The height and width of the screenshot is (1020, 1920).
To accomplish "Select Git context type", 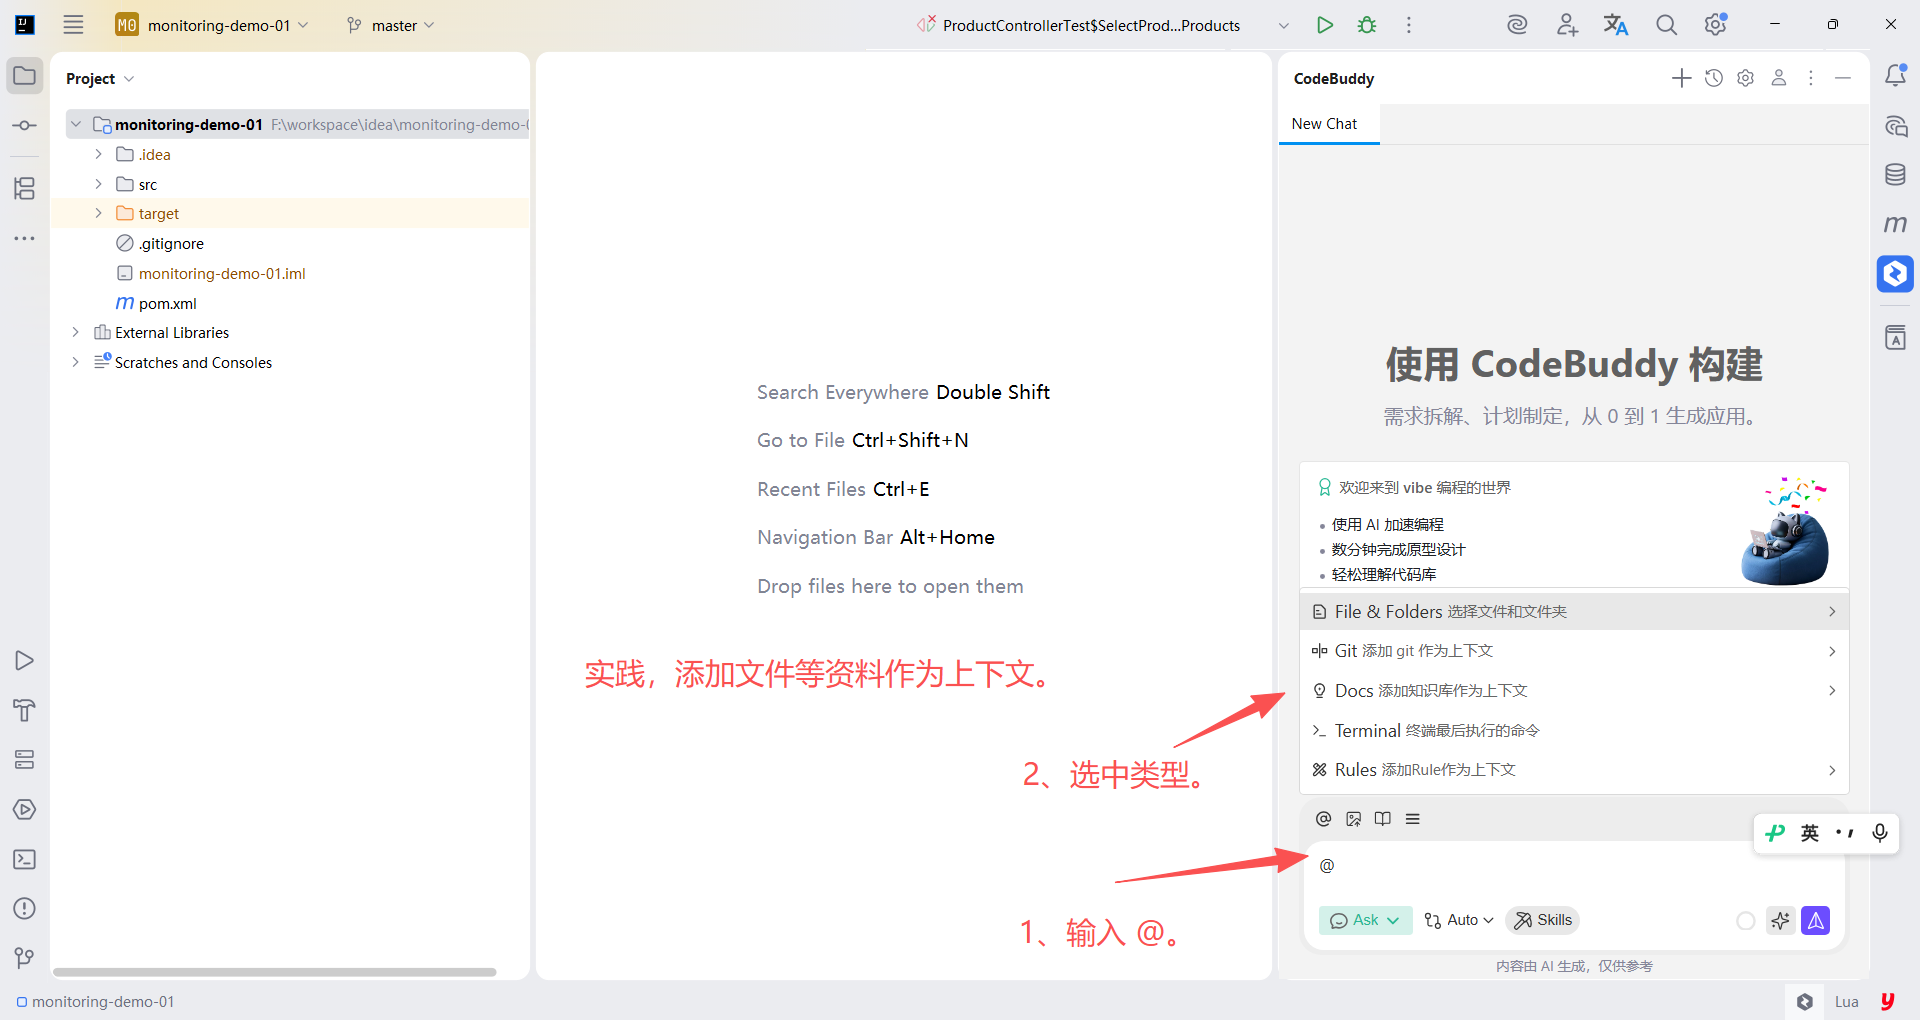I will pyautogui.click(x=1574, y=651).
